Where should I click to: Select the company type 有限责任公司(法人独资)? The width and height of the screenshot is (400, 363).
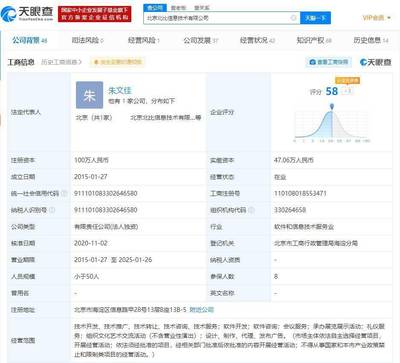tap(106, 227)
